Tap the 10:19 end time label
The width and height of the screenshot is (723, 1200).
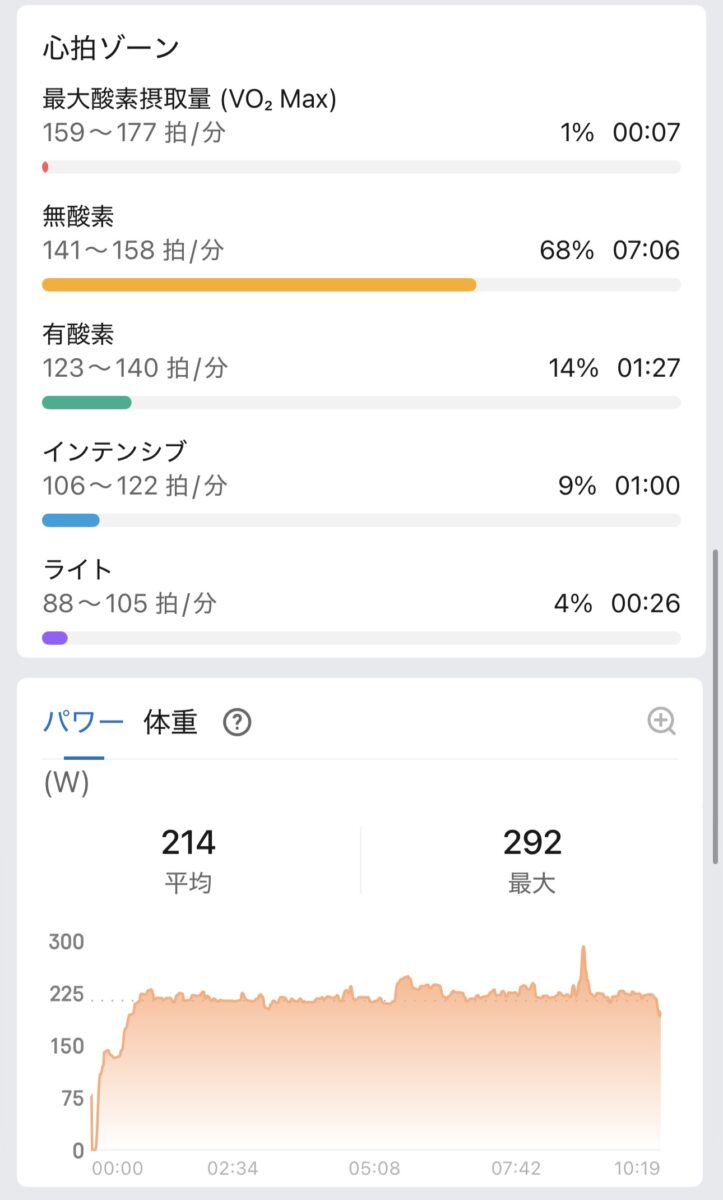(636, 1168)
